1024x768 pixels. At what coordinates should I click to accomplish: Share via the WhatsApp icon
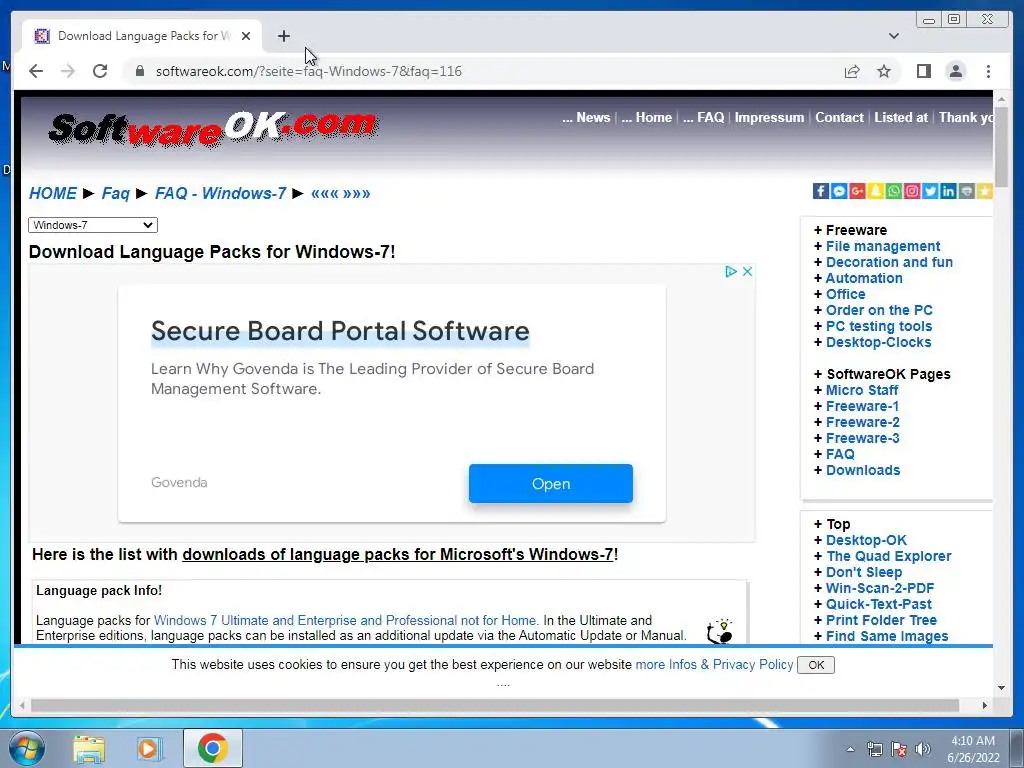coord(894,191)
